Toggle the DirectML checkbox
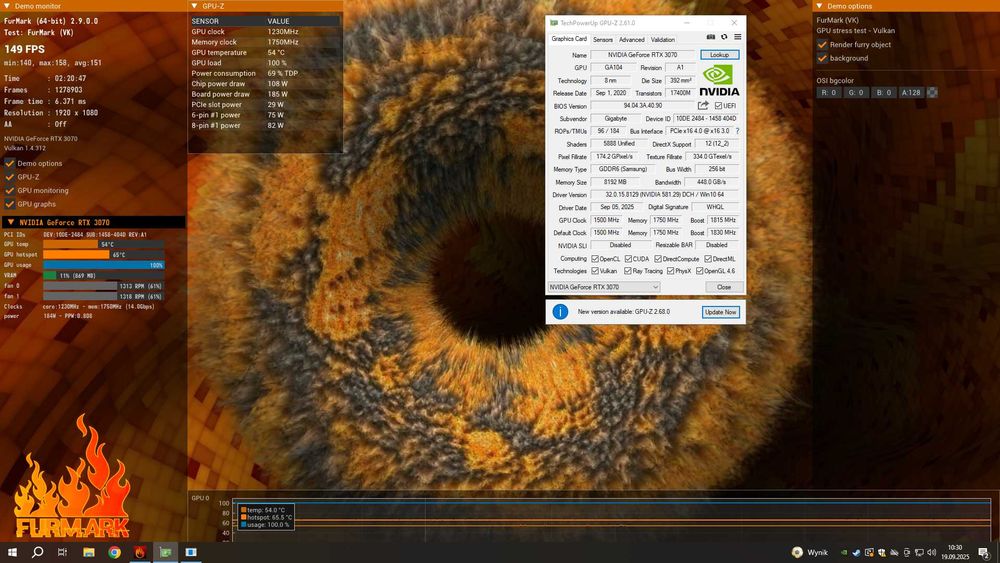1000x563 pixels. pyautogui.click(x=707, y=259)
